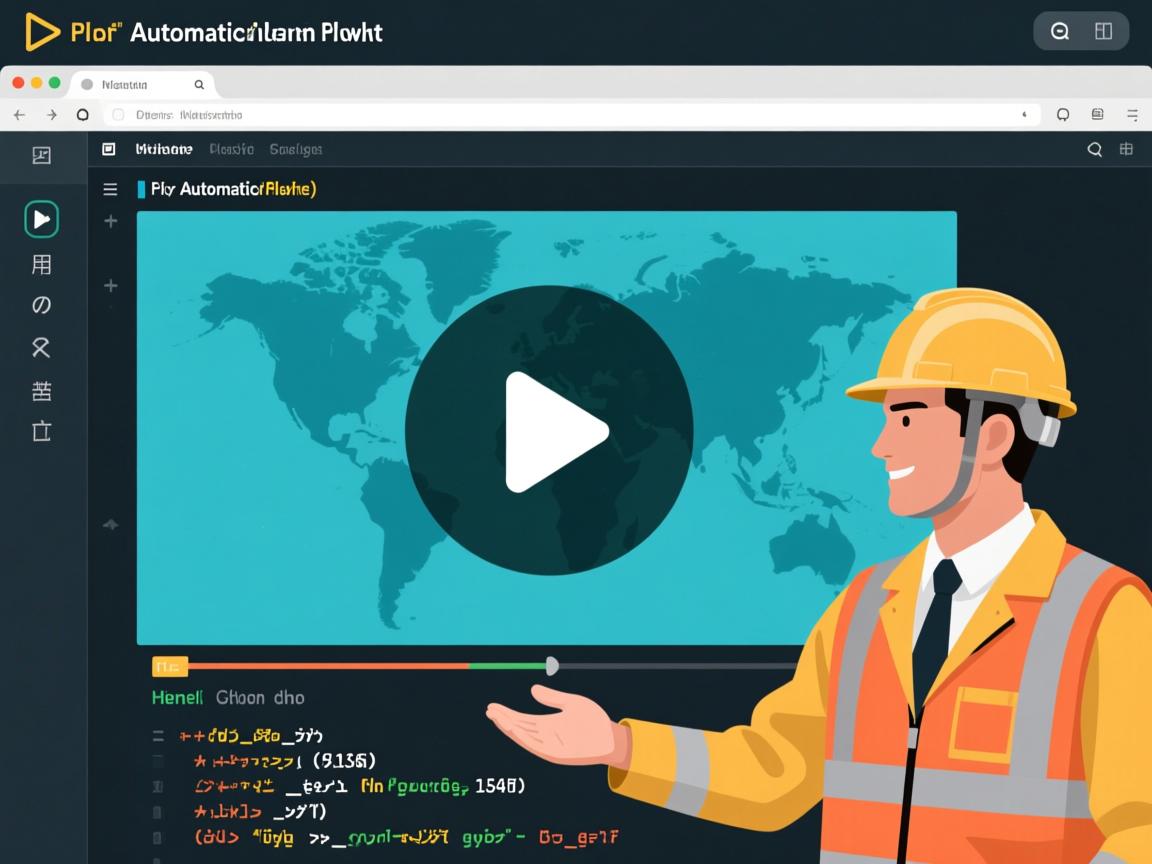This screenshot has height=864, width=1152.
Task: Click the search icon in the app toolbar
Action: (1094, 150)
